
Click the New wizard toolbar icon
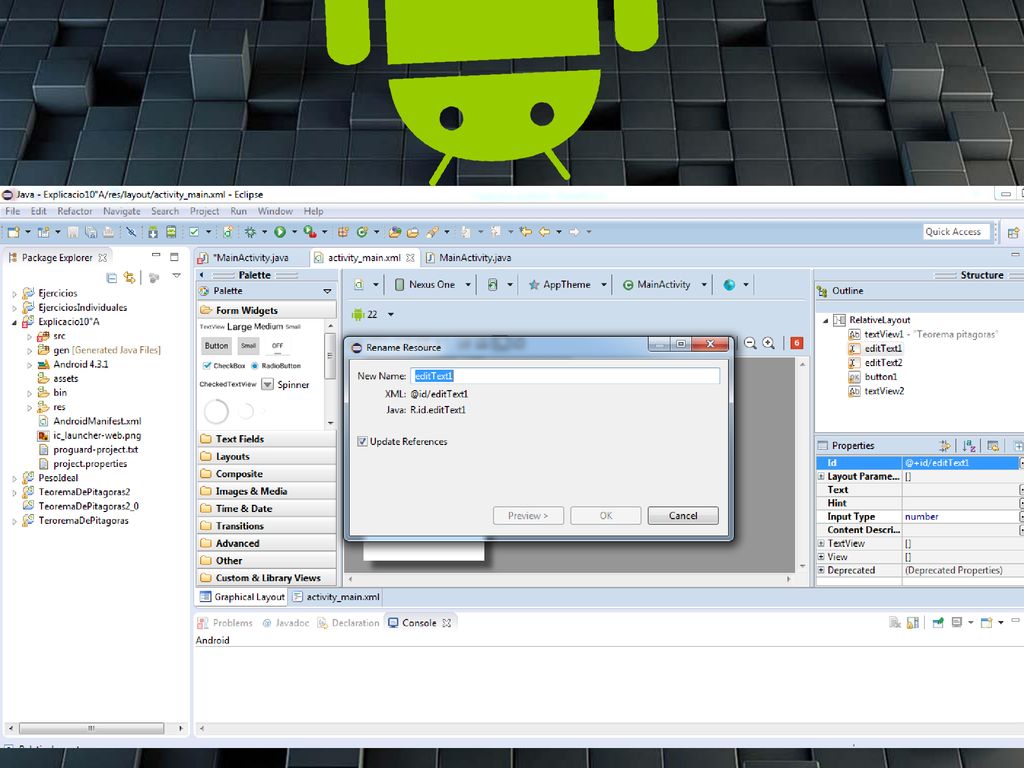[x=13, y=232]
